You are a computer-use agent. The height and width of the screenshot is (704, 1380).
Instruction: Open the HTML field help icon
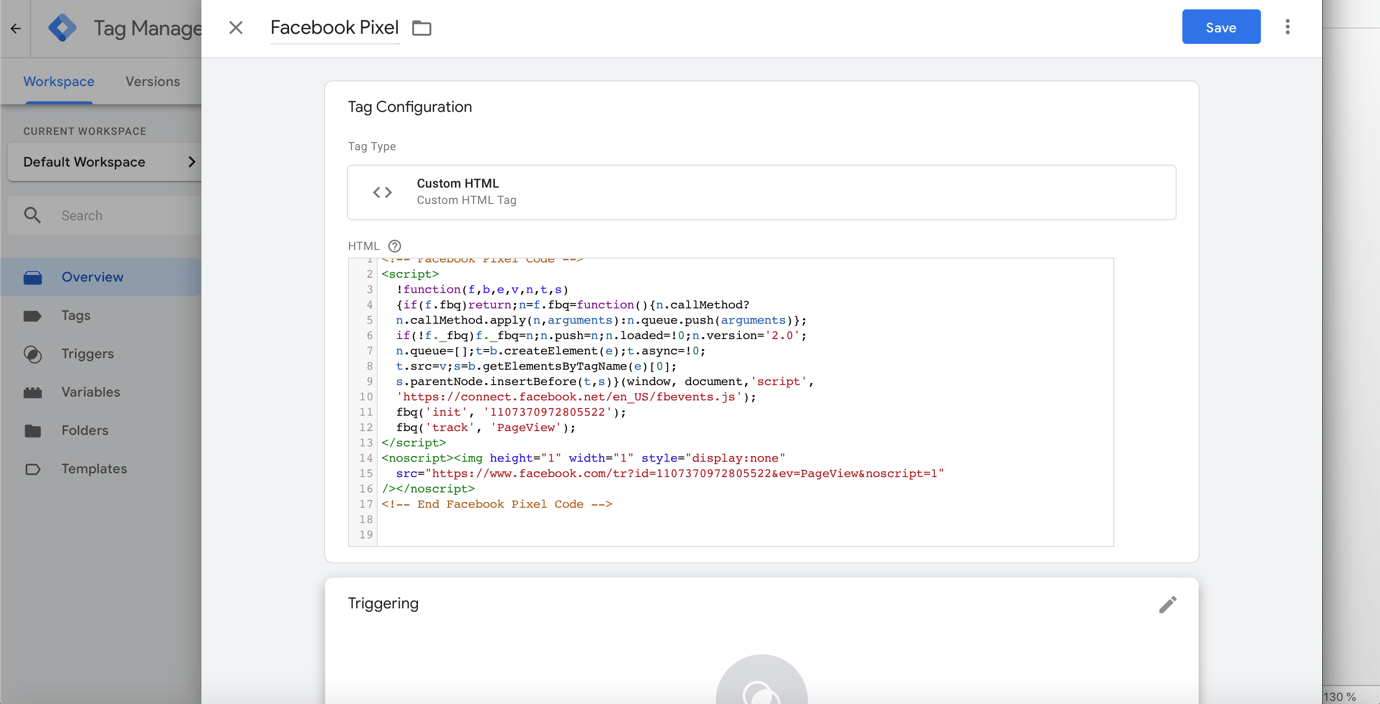tap(395, 246)
